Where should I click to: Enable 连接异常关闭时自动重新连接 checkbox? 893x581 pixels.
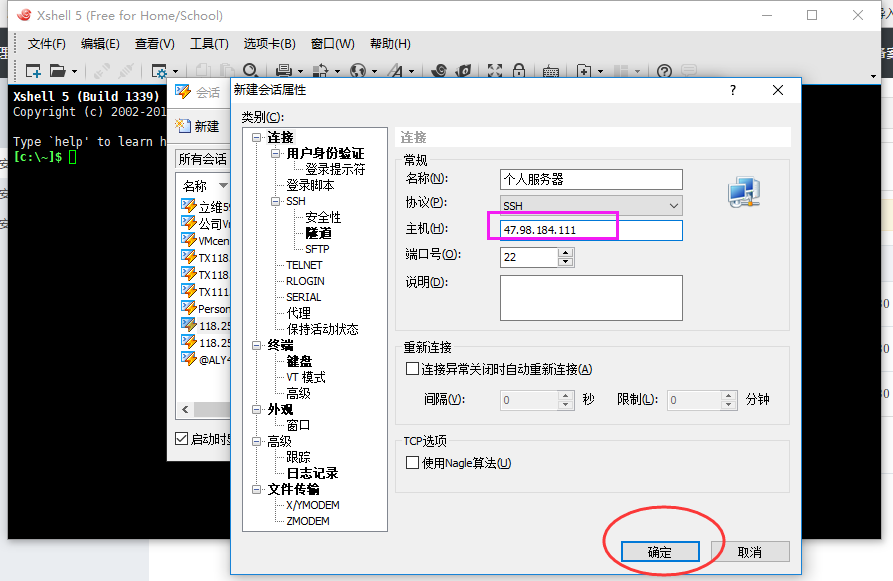(x=412, y=369)
